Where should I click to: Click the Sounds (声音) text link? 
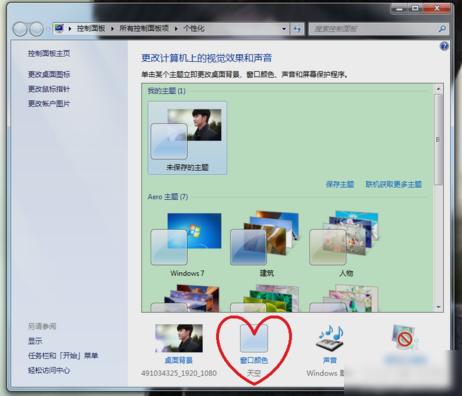point(330,360)
